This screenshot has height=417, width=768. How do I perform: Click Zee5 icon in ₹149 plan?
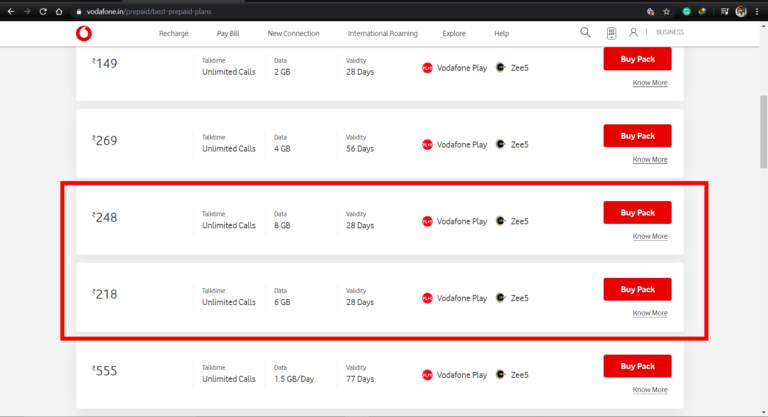tap(501, 68)
